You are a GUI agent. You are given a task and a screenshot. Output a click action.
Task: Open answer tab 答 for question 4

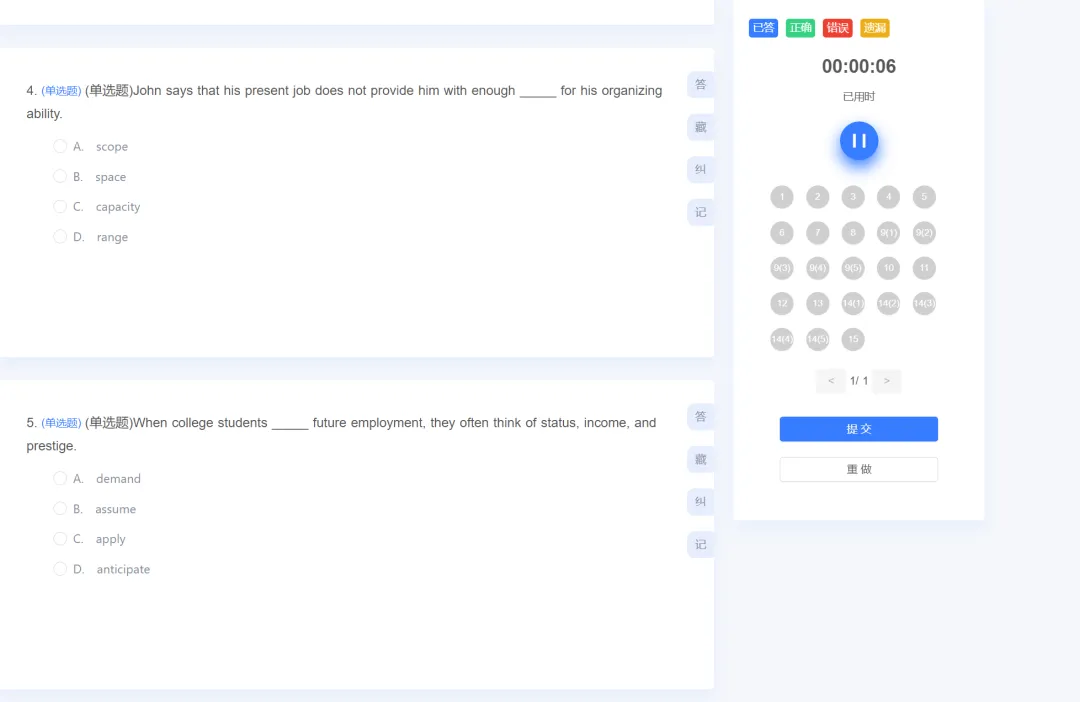tap(700, 84)
